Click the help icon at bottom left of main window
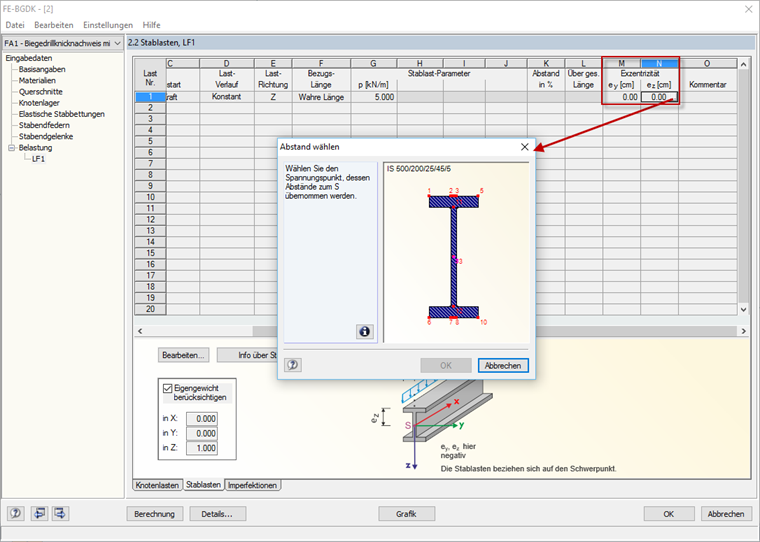 point(16,513)
